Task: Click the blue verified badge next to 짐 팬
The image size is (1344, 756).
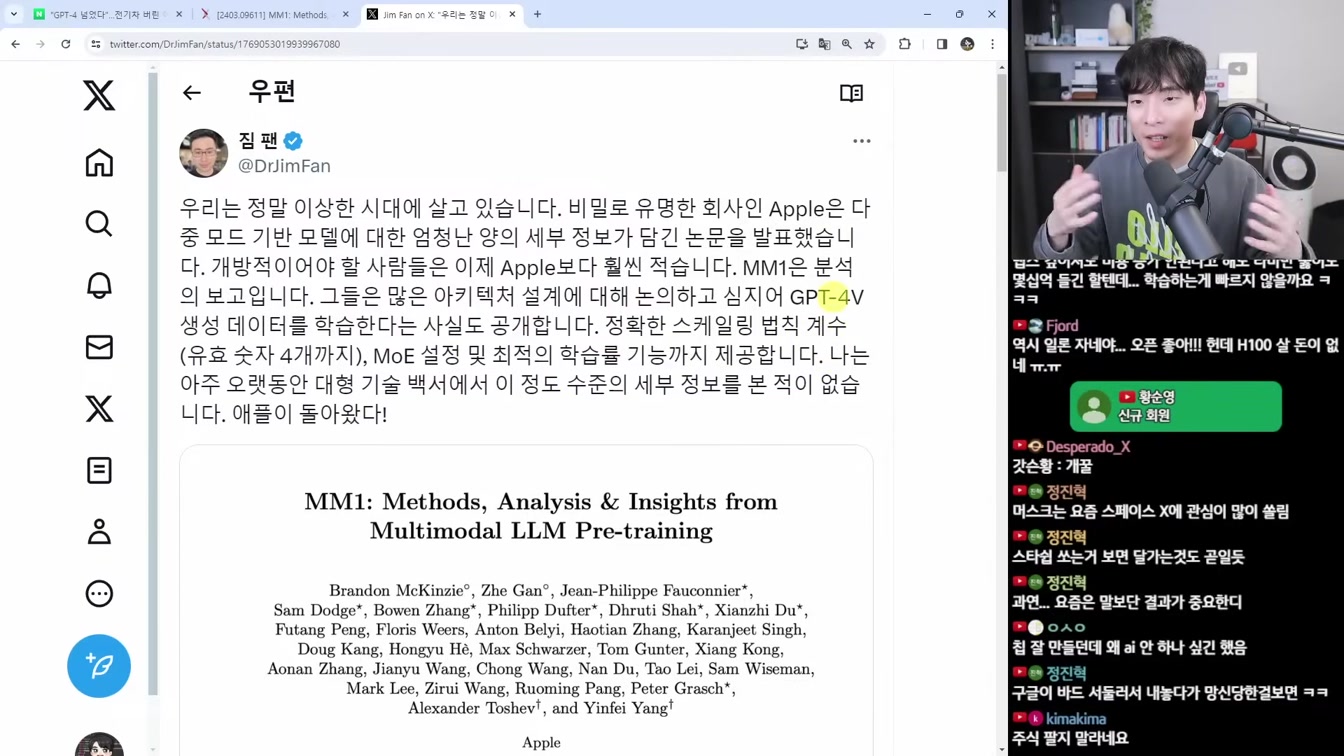Action: [293, 141]
